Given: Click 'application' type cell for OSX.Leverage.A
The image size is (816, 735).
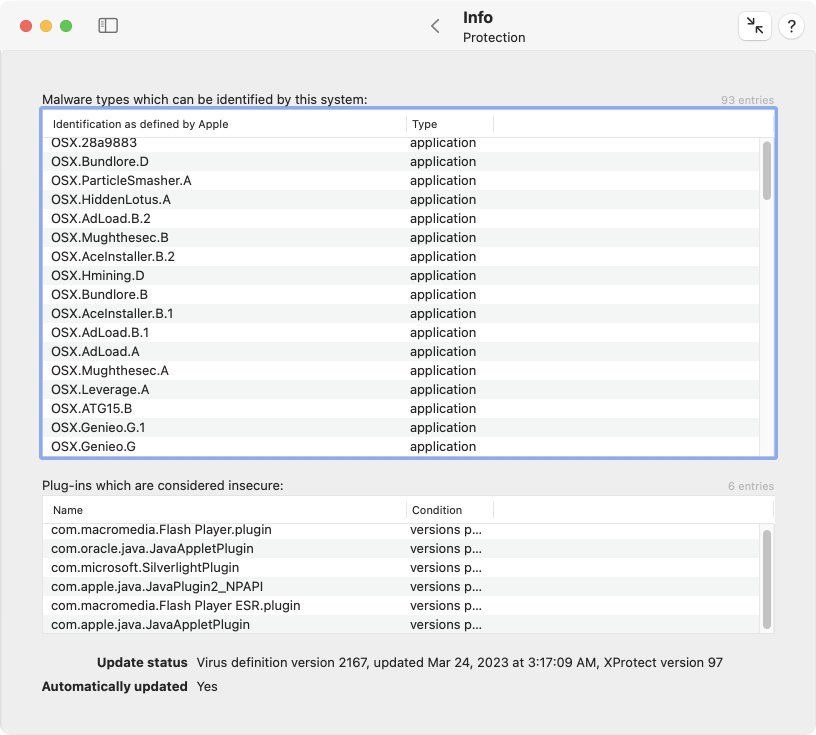Looking at the screenshot, I should 443,390.
